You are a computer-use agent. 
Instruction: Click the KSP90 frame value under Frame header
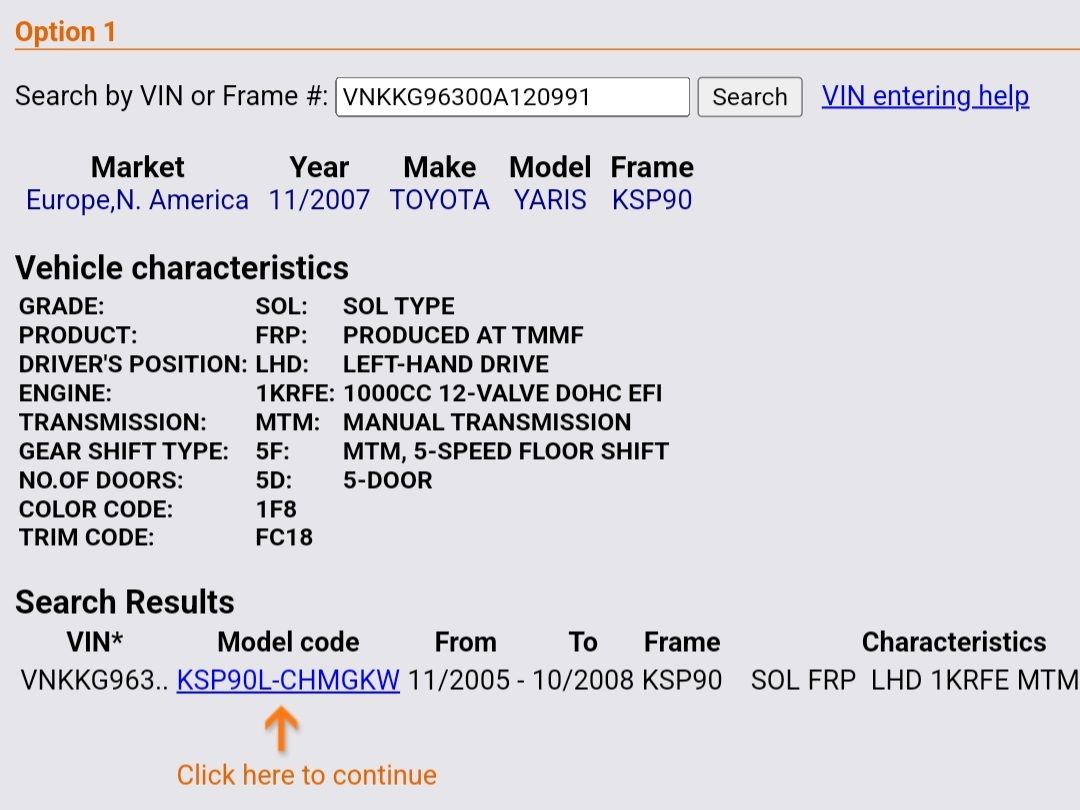click(x=652, y=200)
